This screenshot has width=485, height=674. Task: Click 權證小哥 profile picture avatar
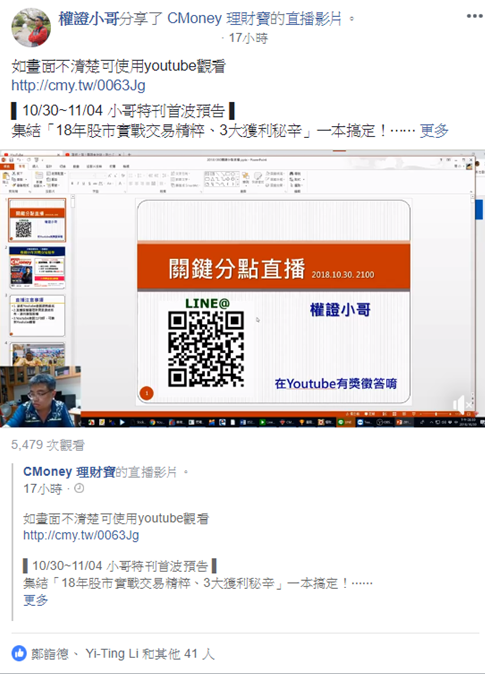(31, 27)
